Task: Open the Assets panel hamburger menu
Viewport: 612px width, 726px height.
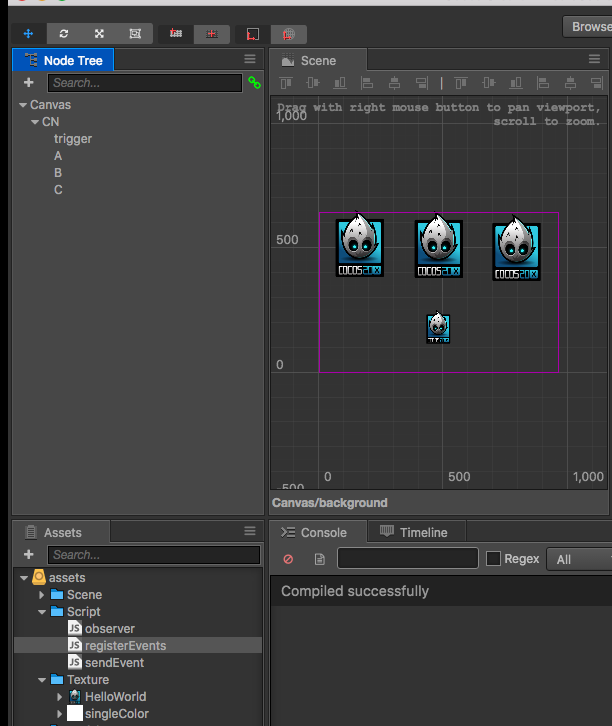Action: [x=250, y=531]
